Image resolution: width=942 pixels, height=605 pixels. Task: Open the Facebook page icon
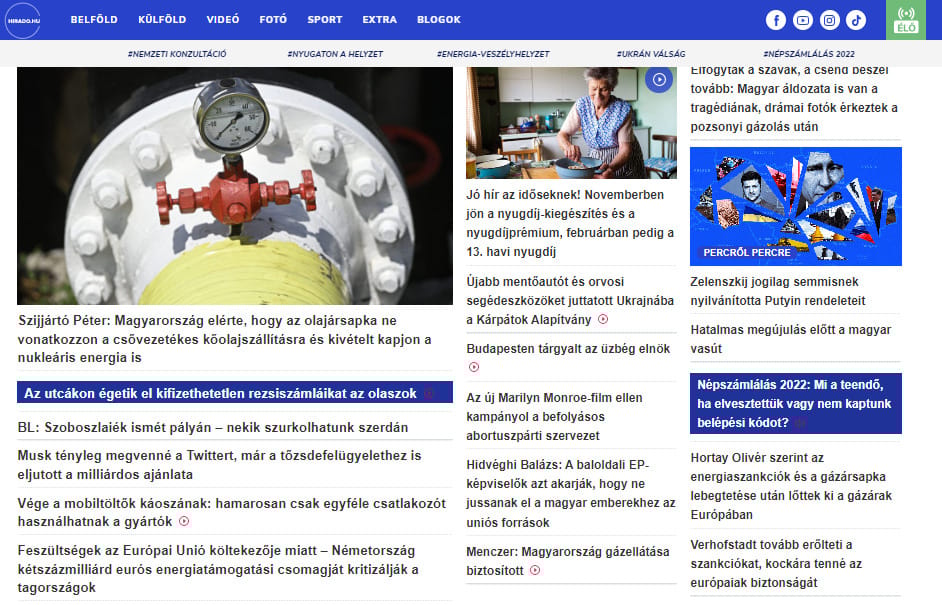click(776, 20)
